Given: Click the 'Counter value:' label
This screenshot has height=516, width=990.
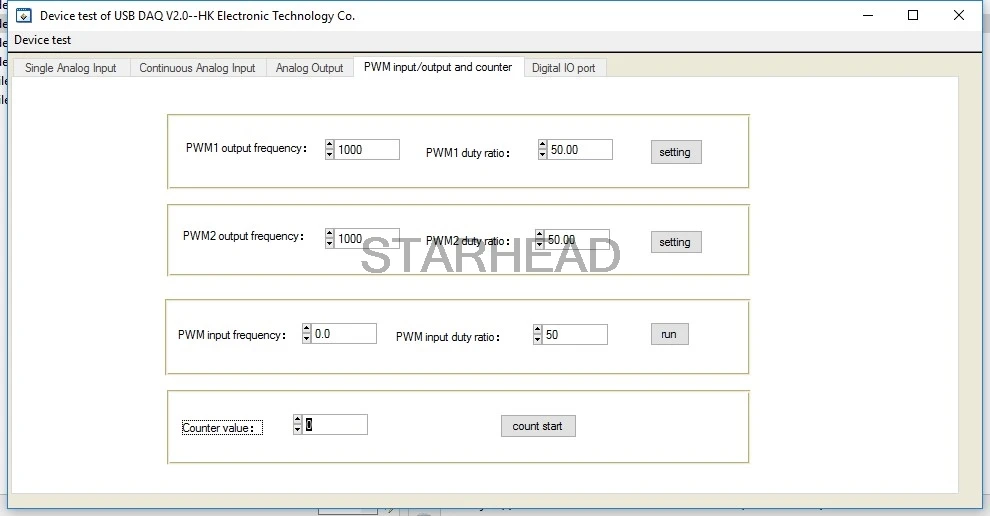Looking at the screenshot, I should (x=222, y=428).
